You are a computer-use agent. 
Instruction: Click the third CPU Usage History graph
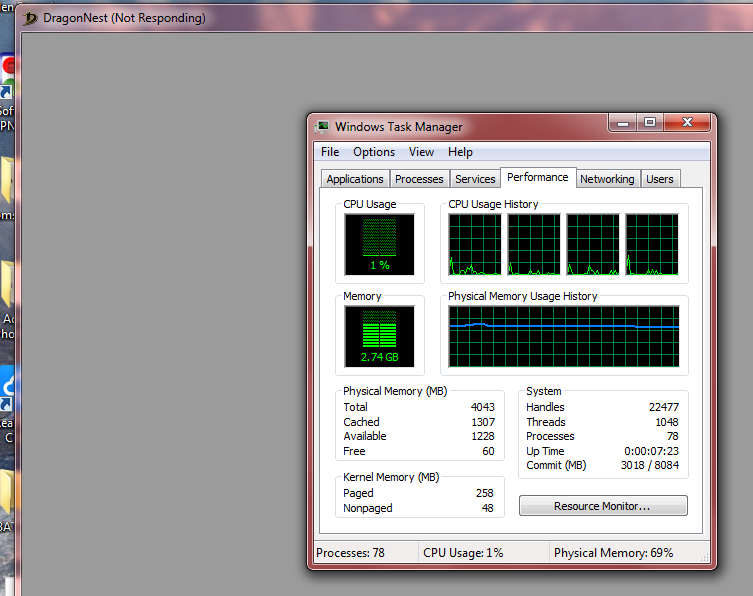pyautogui.click(x=593, y=244)
